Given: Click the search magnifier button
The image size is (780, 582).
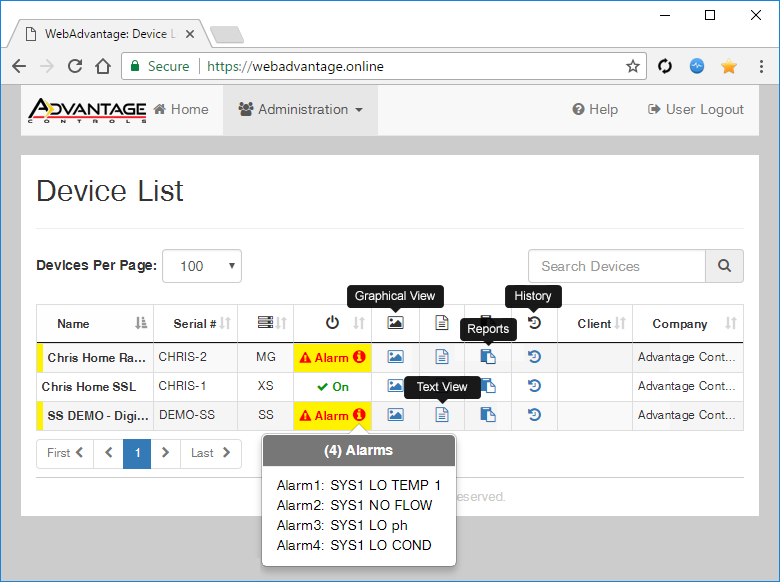Looking at the screenshot, I should point(724,266).
